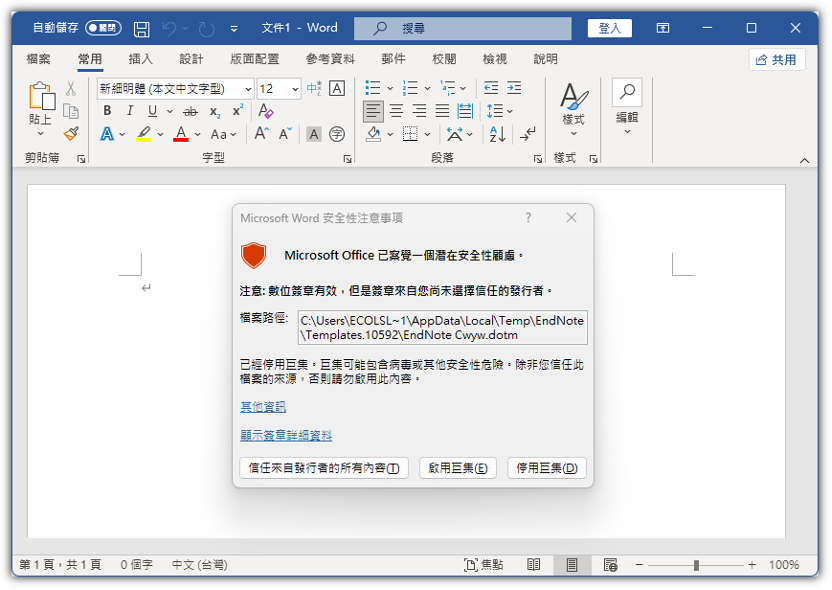Click the Paste clipboard icon
Screen dimensions: 832x590
40,96
